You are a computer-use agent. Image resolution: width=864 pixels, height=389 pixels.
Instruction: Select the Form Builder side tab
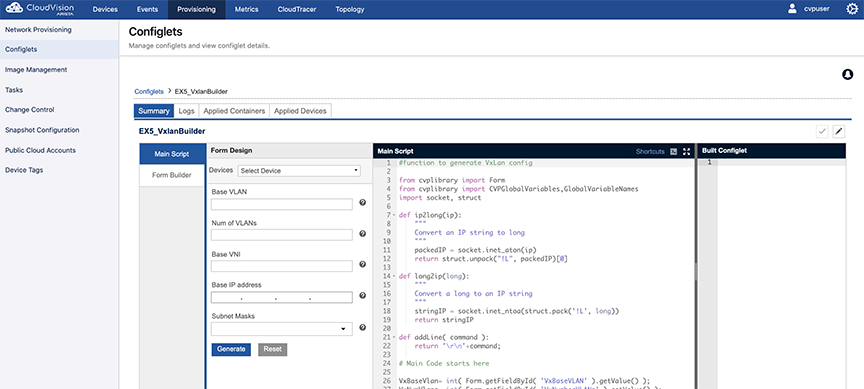tap(172, 175)
